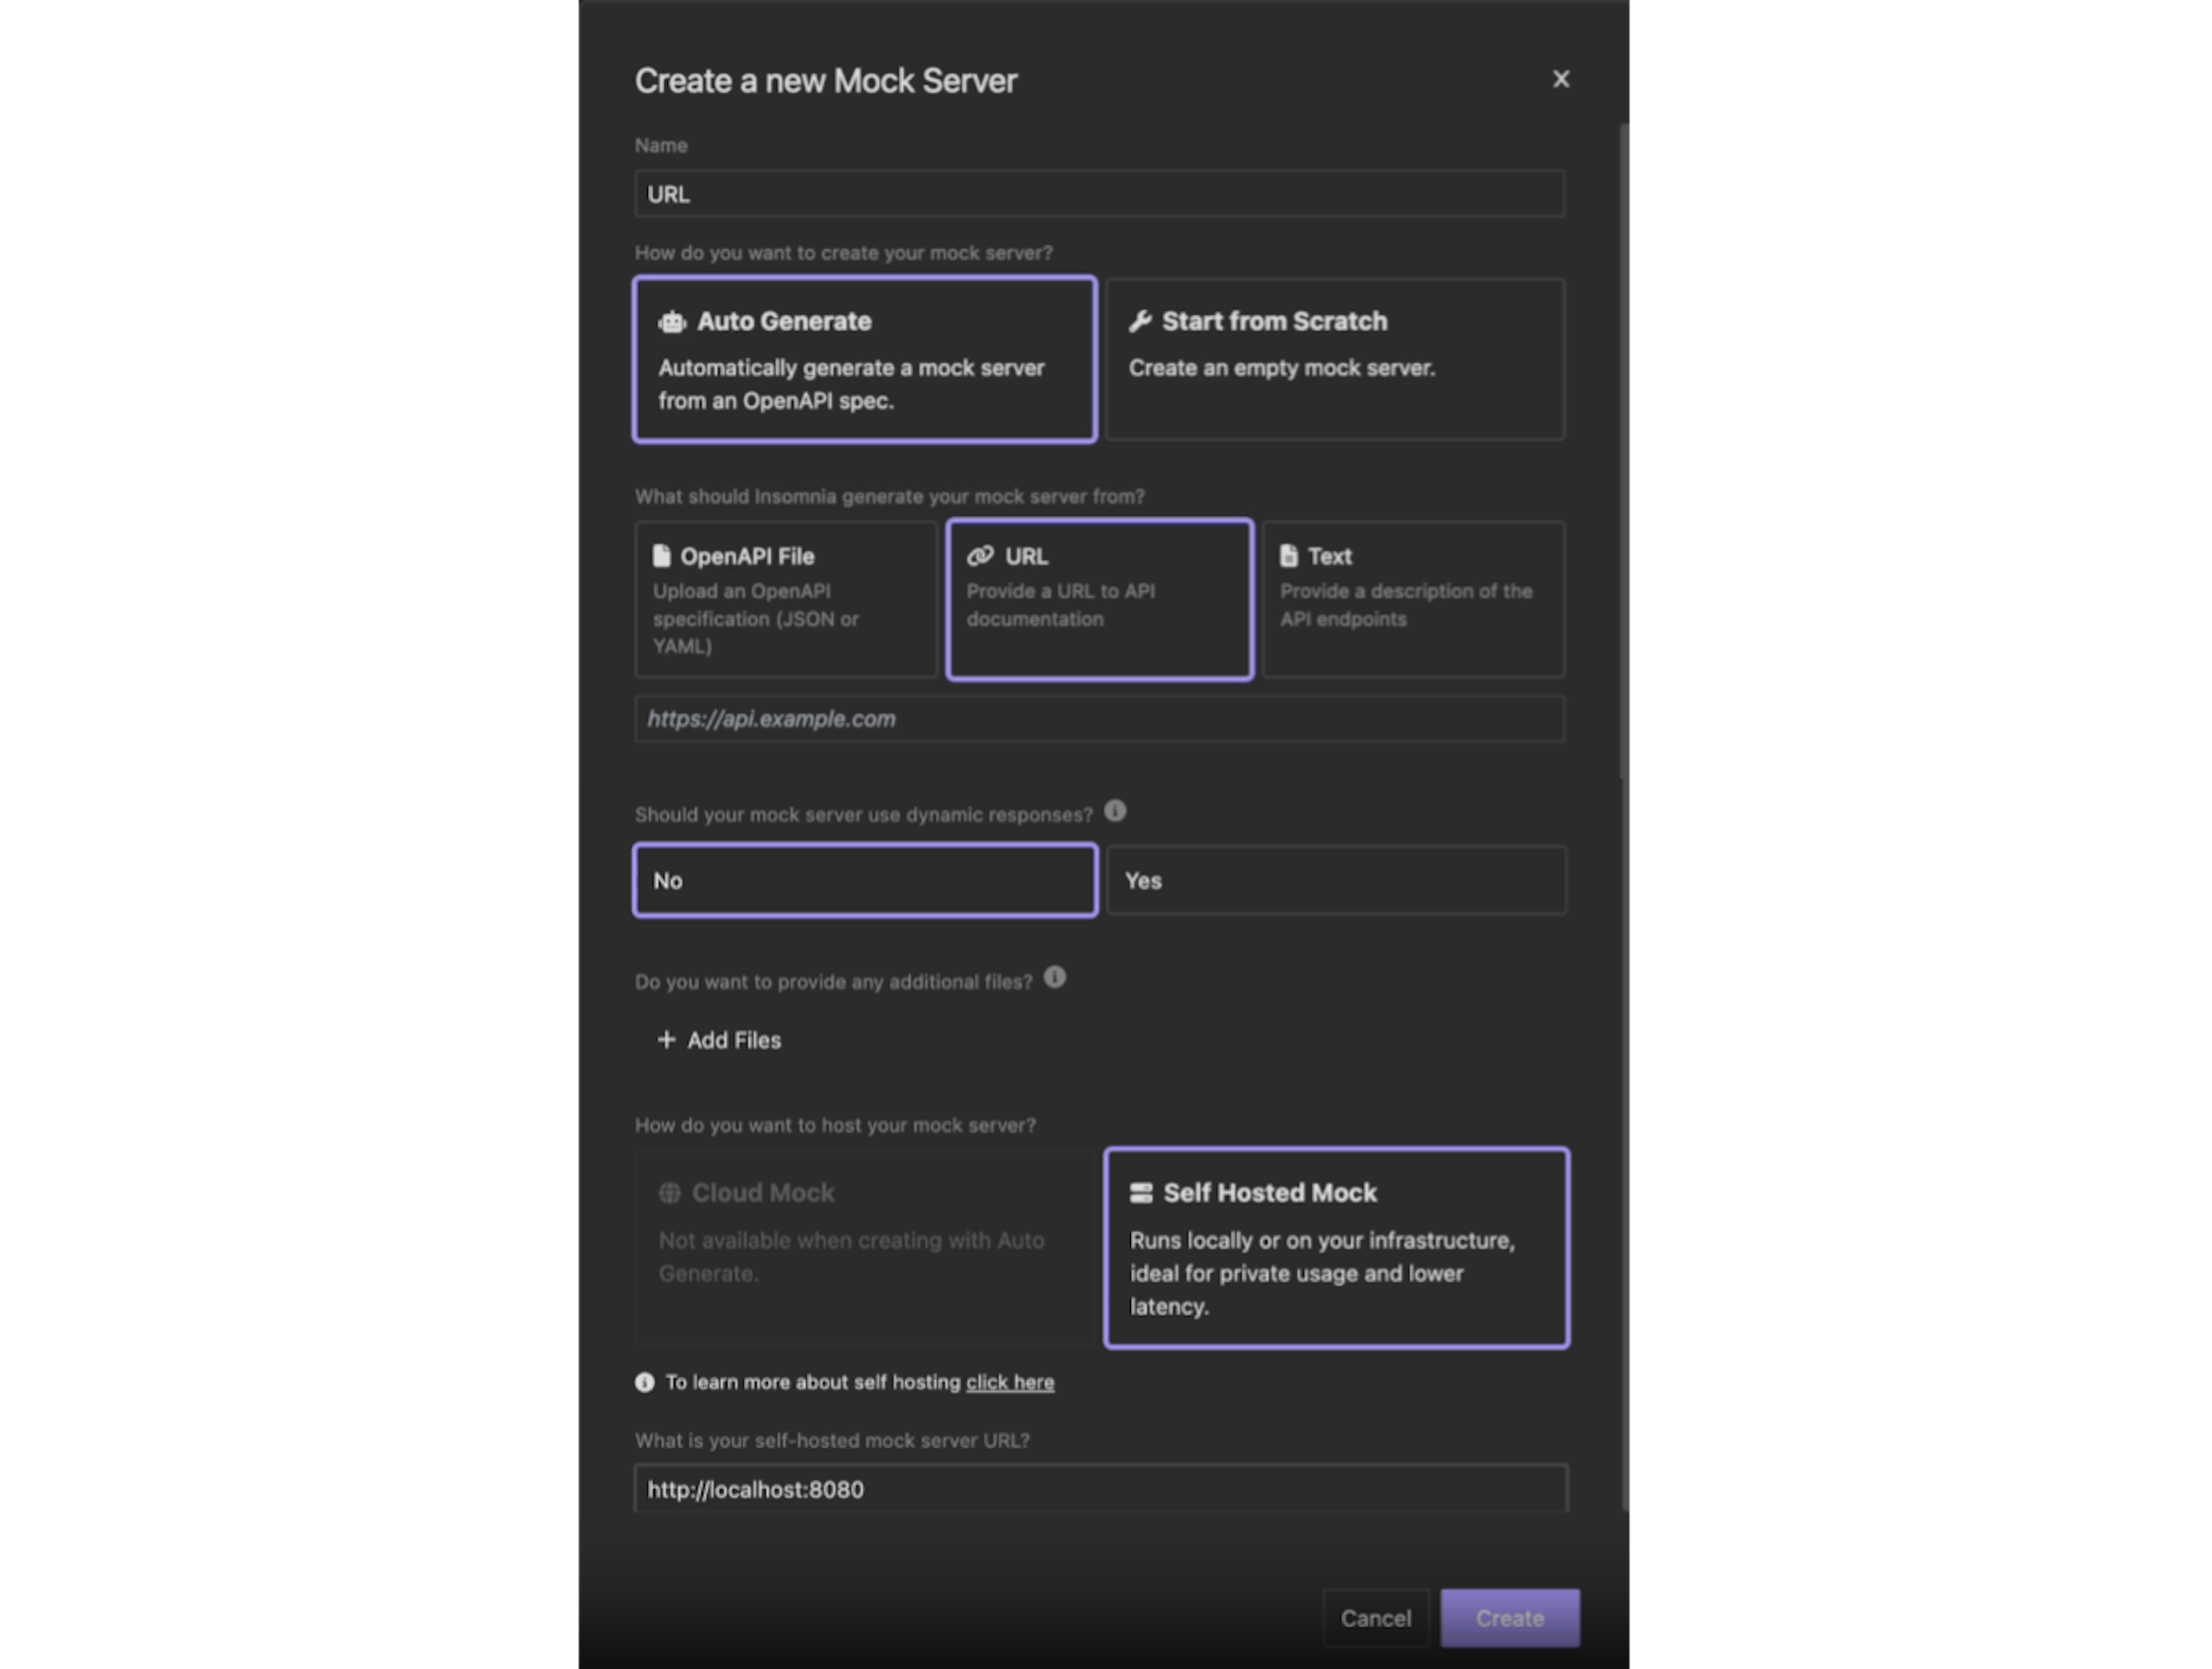Click the robot icon beside Auto Generate
The height and width of the screenshot is (1669, 2212).
coord(671,322)
